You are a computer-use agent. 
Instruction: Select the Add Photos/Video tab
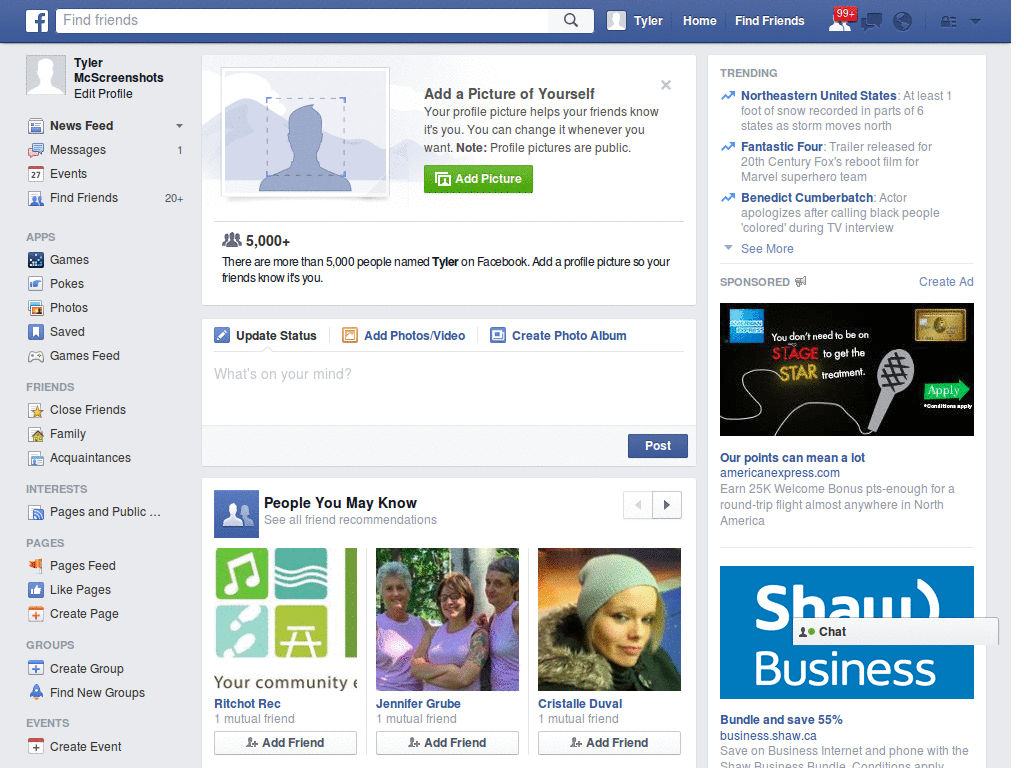pyautogui.click(x=404, y=336)
